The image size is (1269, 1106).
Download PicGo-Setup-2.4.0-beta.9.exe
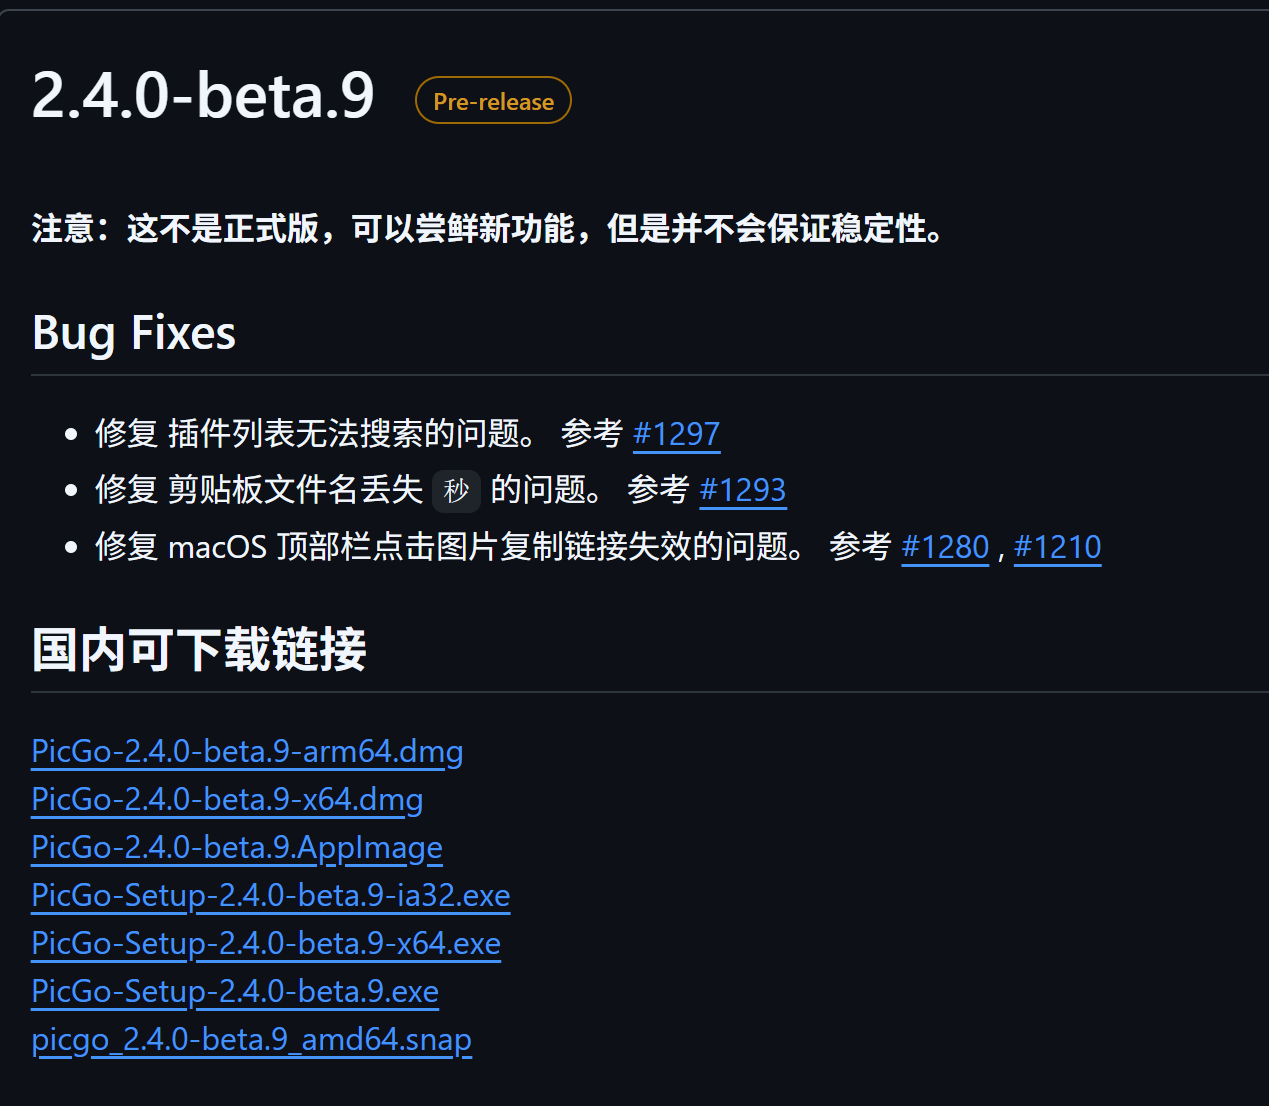(x=235, y=991)
